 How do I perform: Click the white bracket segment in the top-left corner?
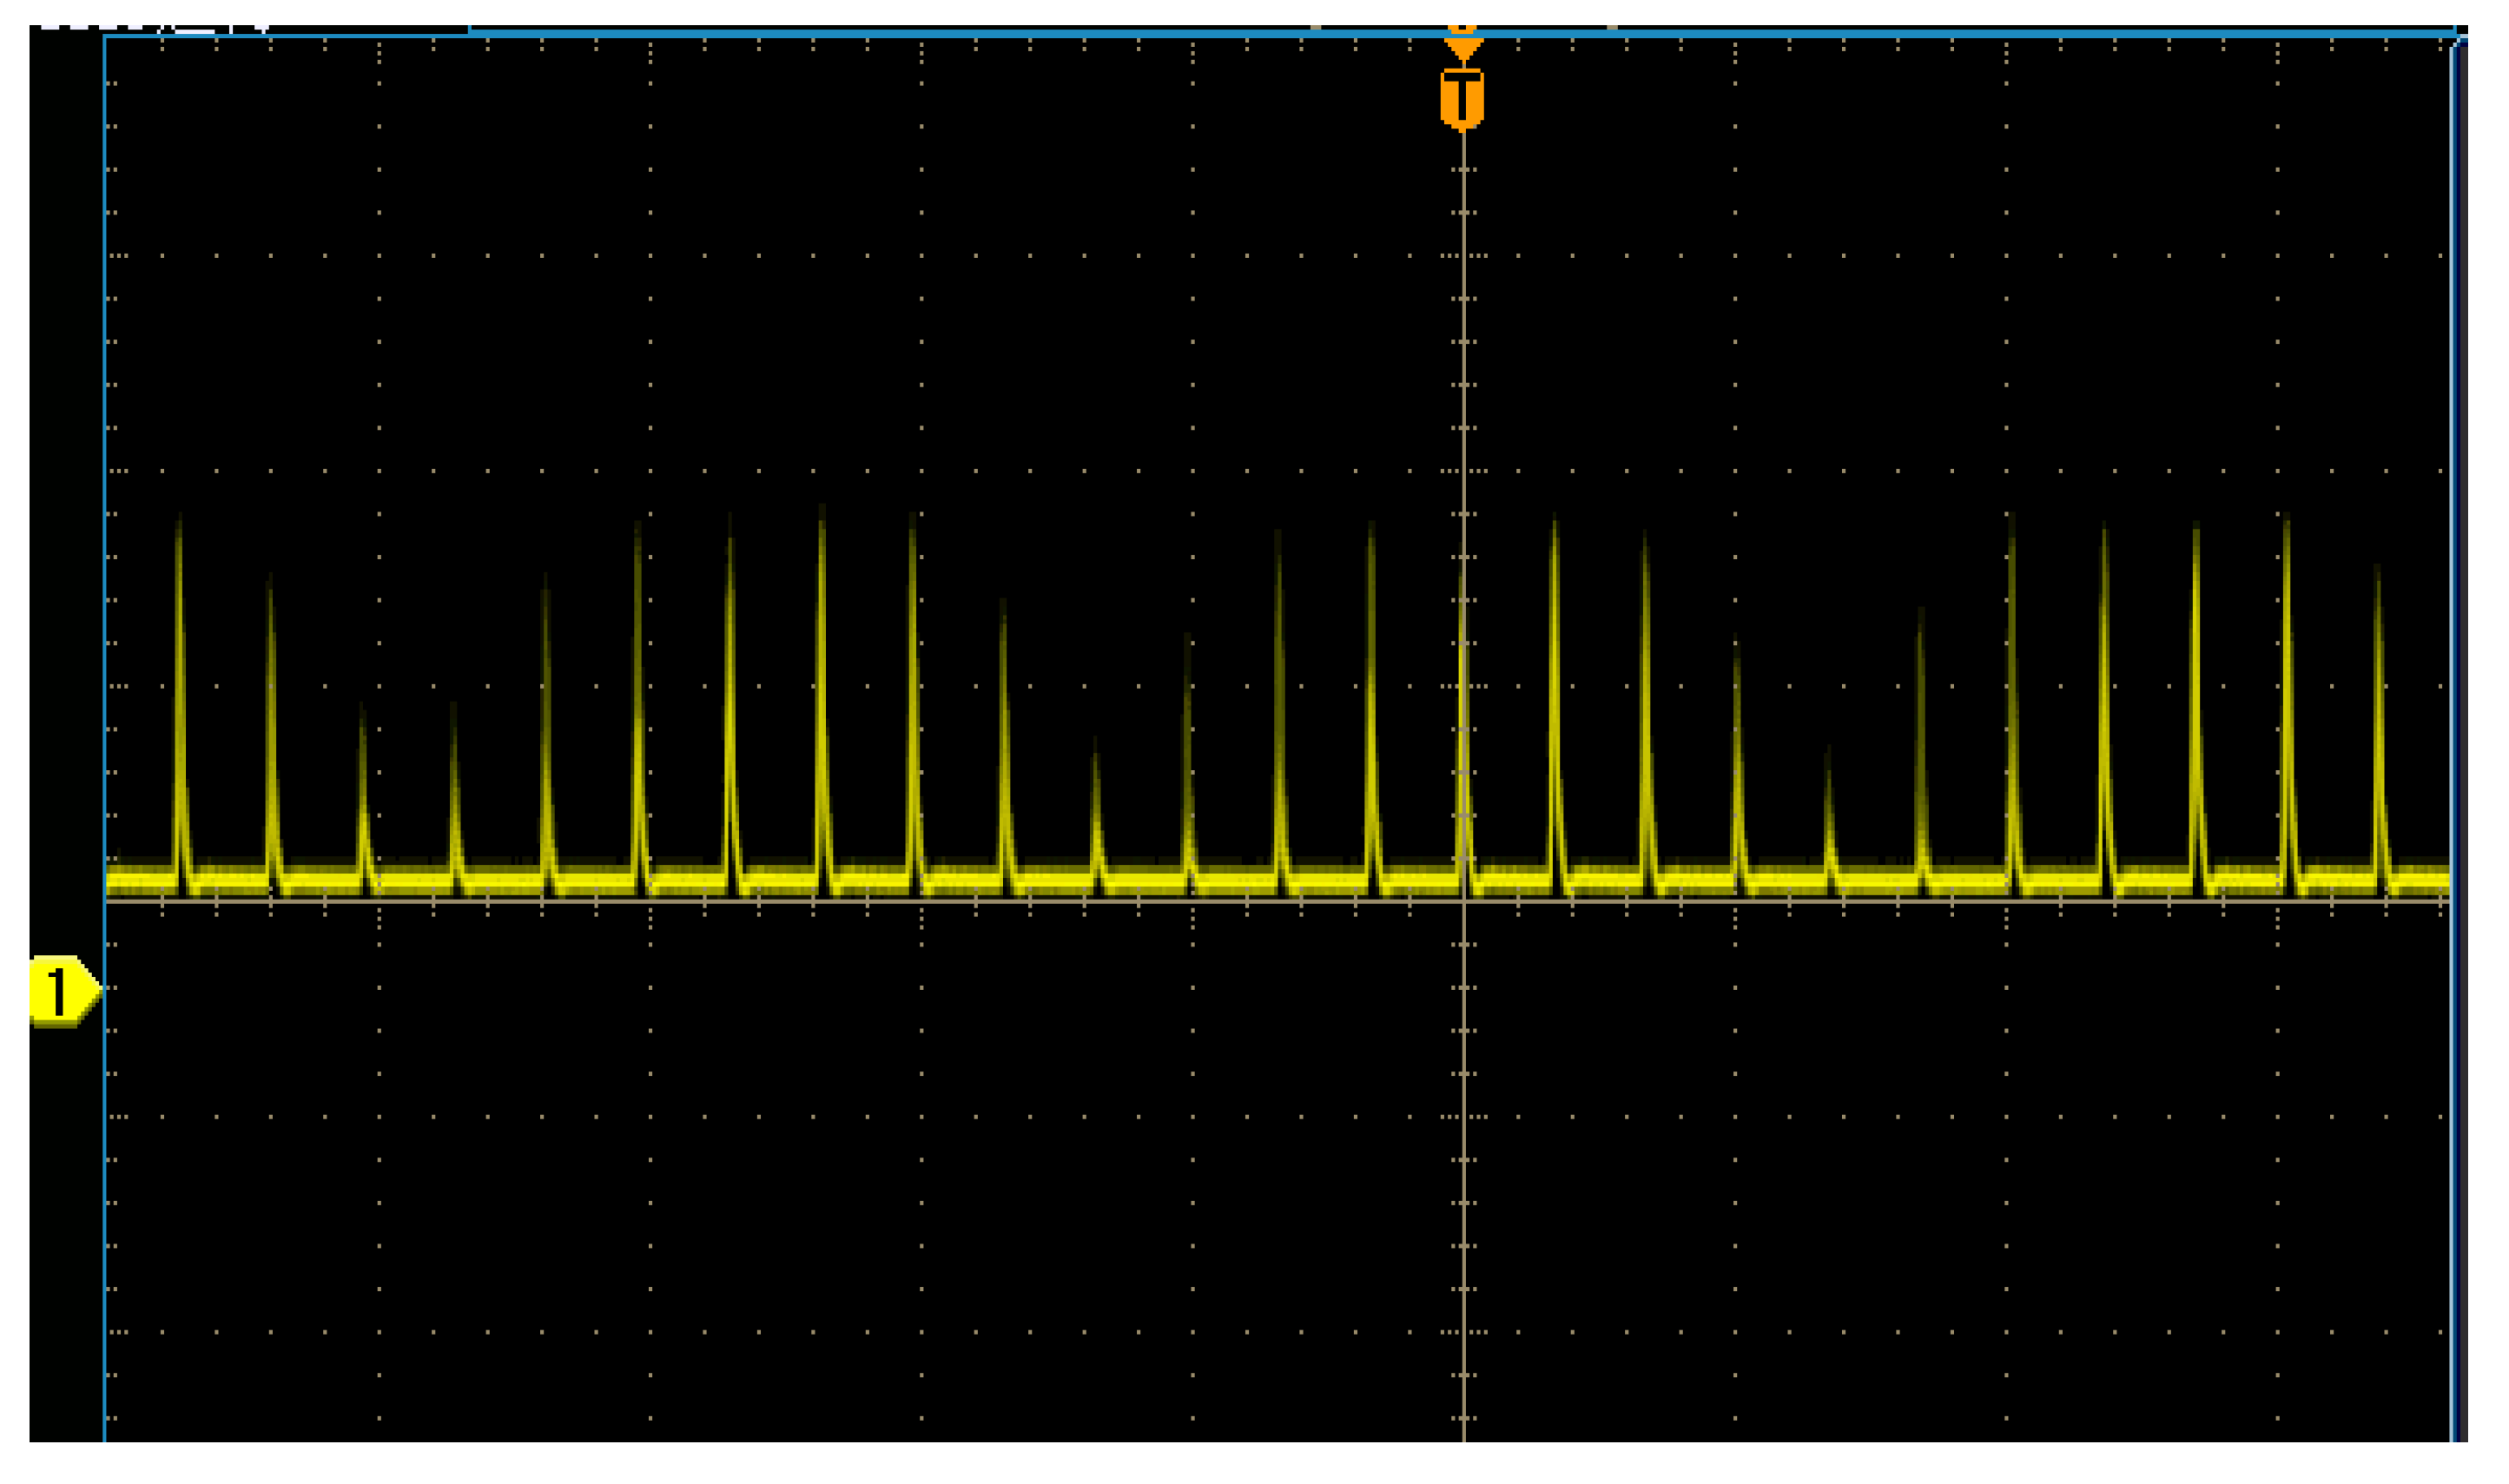pyautogui.click(x=195, y=31)
